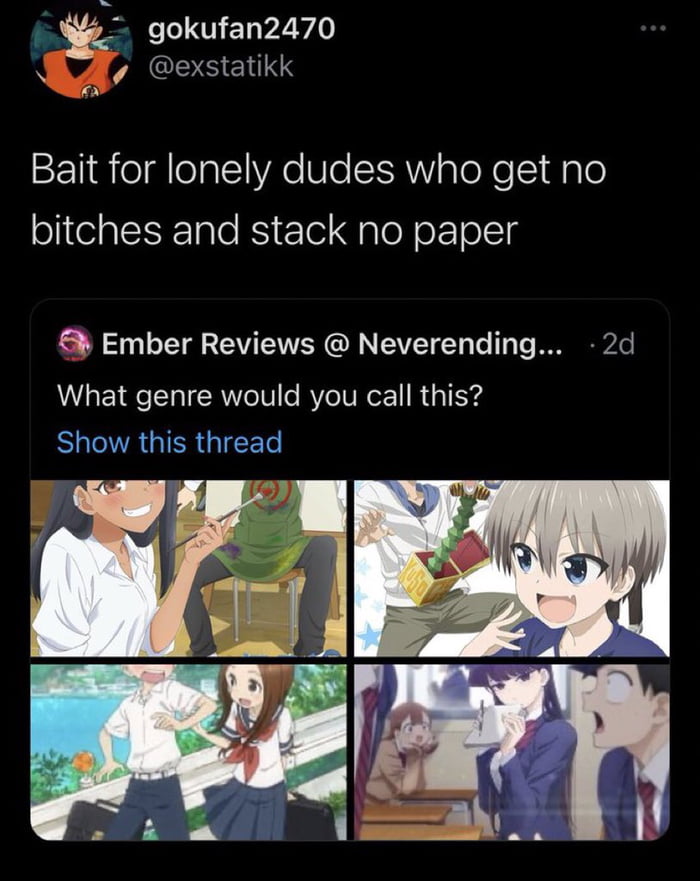Select the 'What genre would you call this?' text
Image resolution: width=700 pixels, height=881 pixels.
(270, 396)
